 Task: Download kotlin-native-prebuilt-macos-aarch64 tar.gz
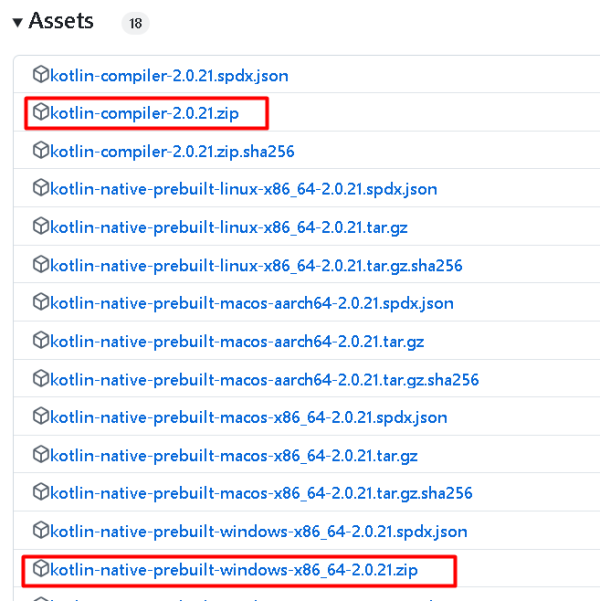(x=237, y=341)
